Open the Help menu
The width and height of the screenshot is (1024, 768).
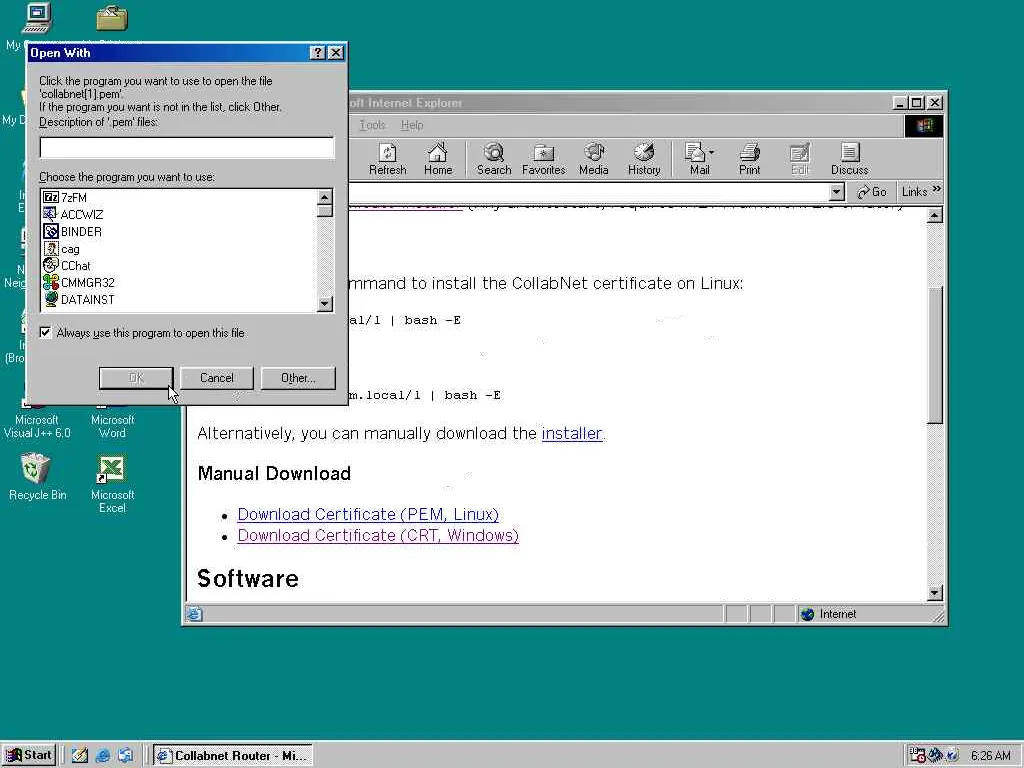pos(411,125)
